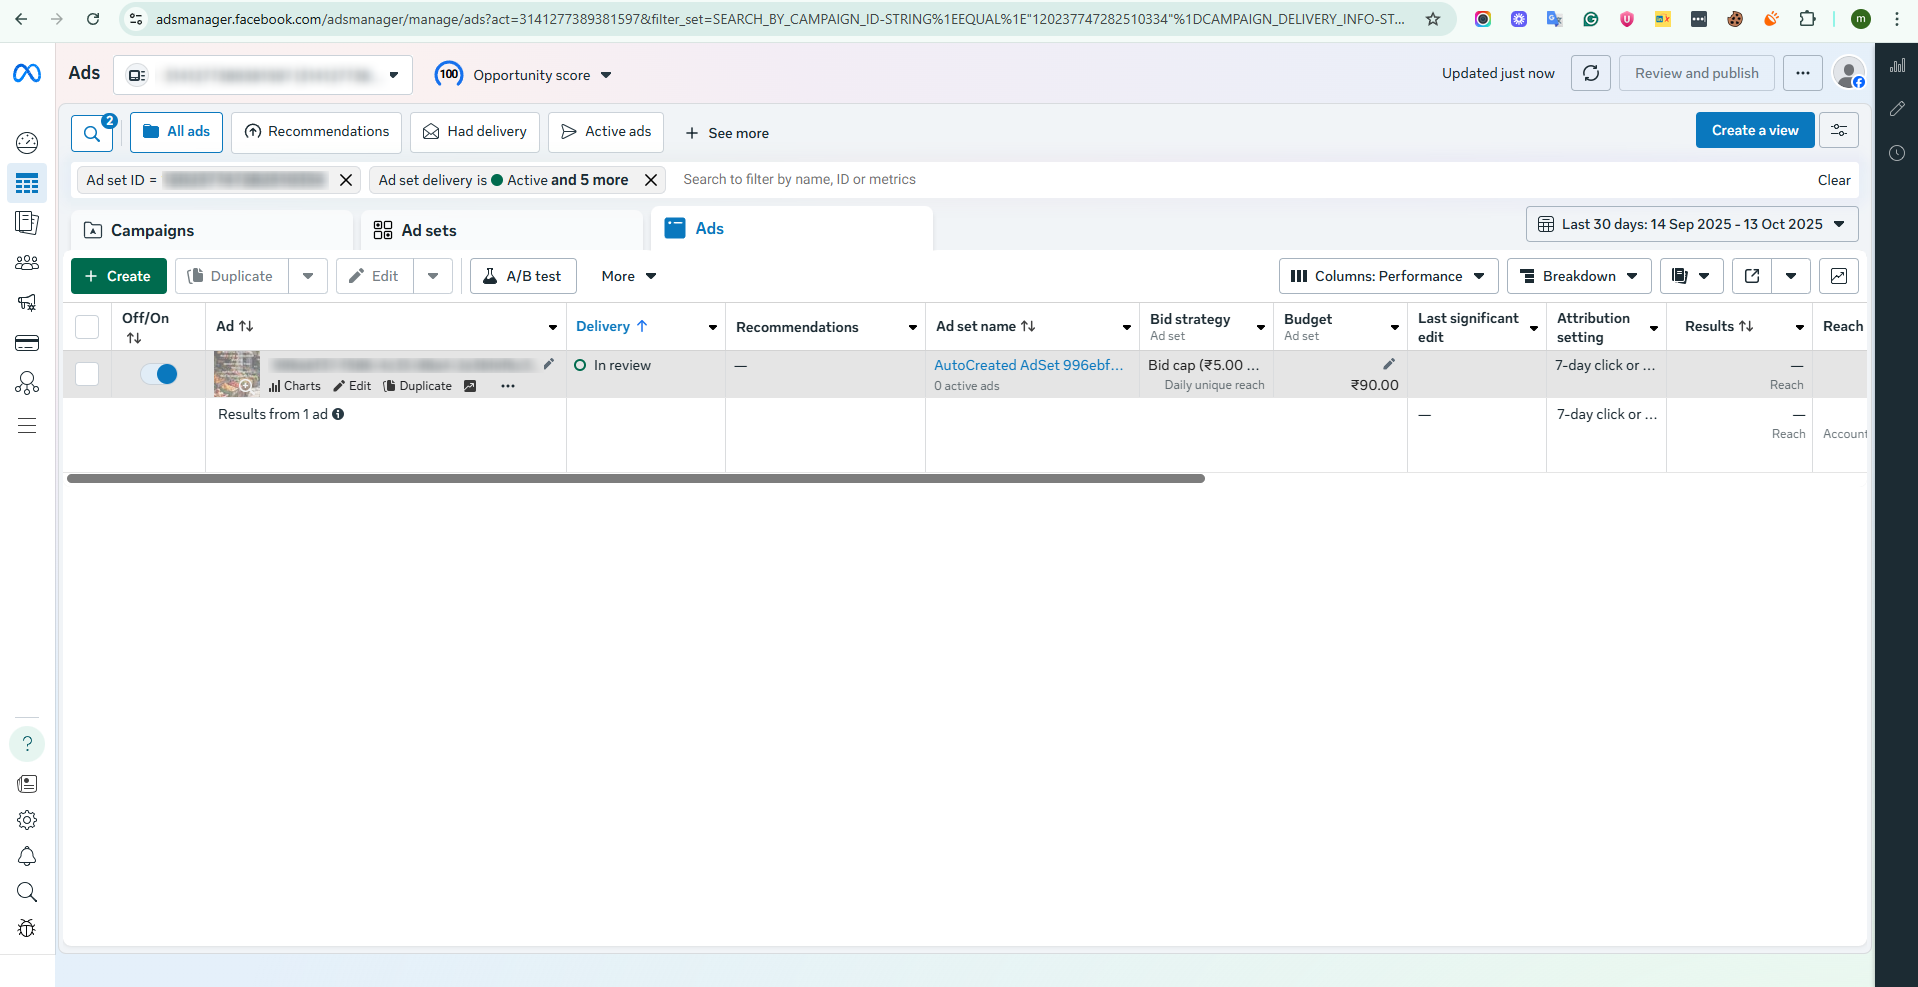
Task: Open the billing card icon in sidebar
Action: click(27, 344)
